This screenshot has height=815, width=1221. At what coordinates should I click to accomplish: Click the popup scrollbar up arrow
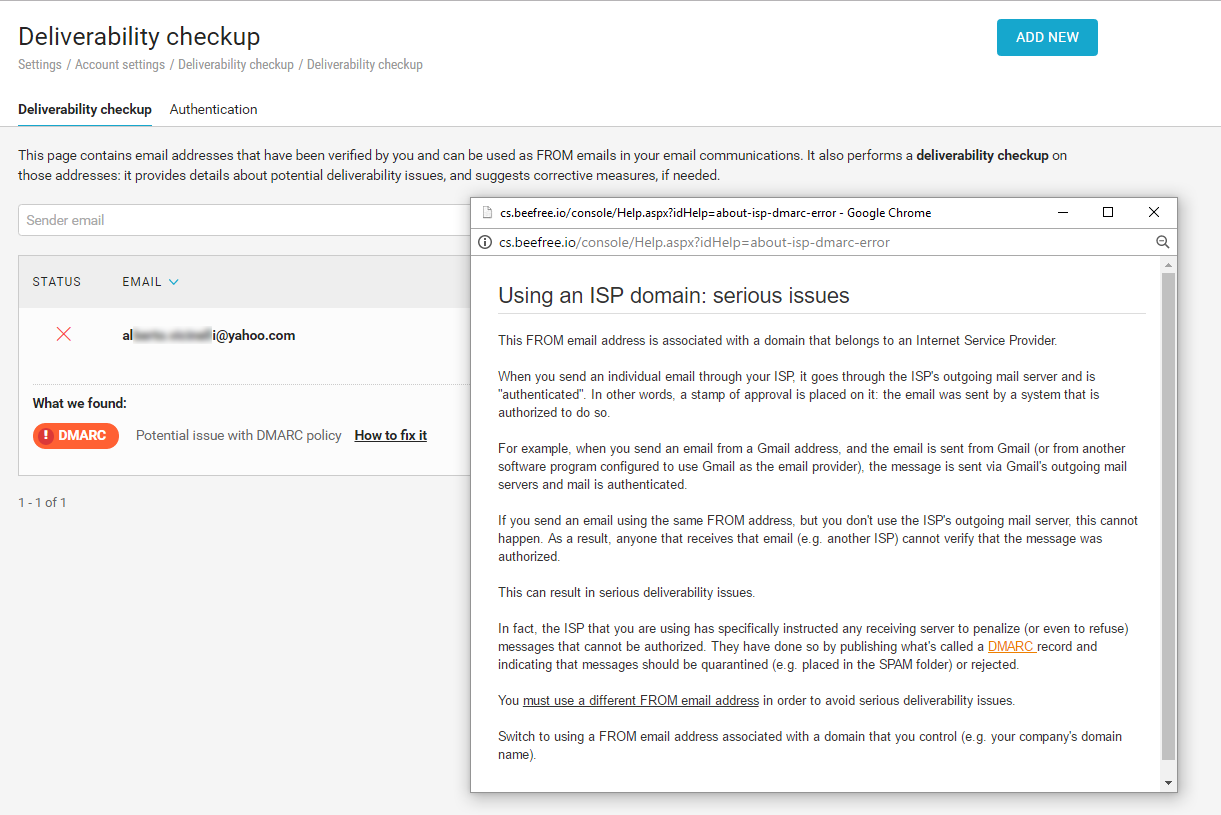click(x=1167, y=265)
